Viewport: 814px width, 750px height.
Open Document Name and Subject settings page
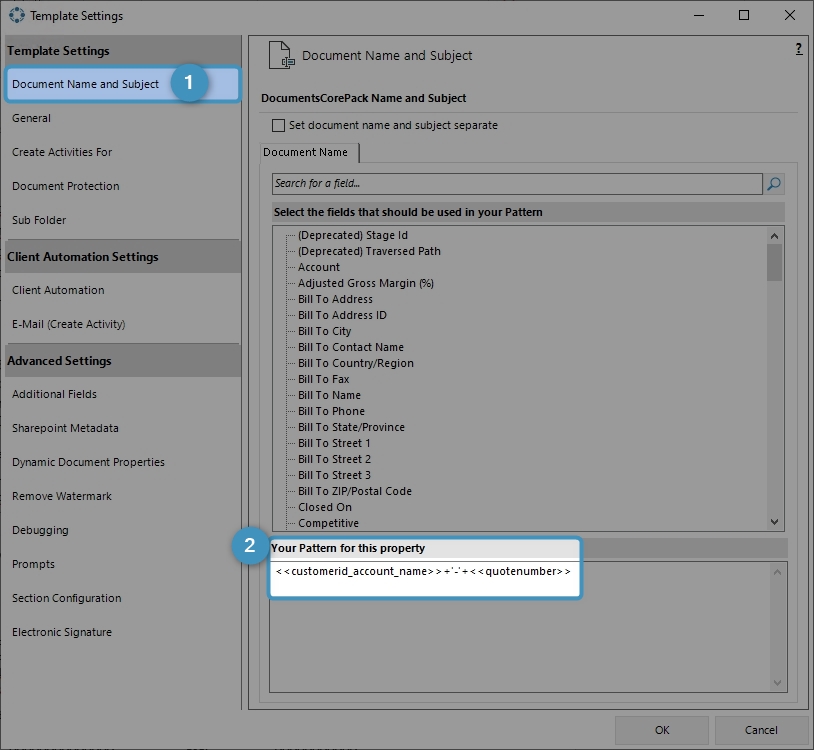[x=122, y=84]
